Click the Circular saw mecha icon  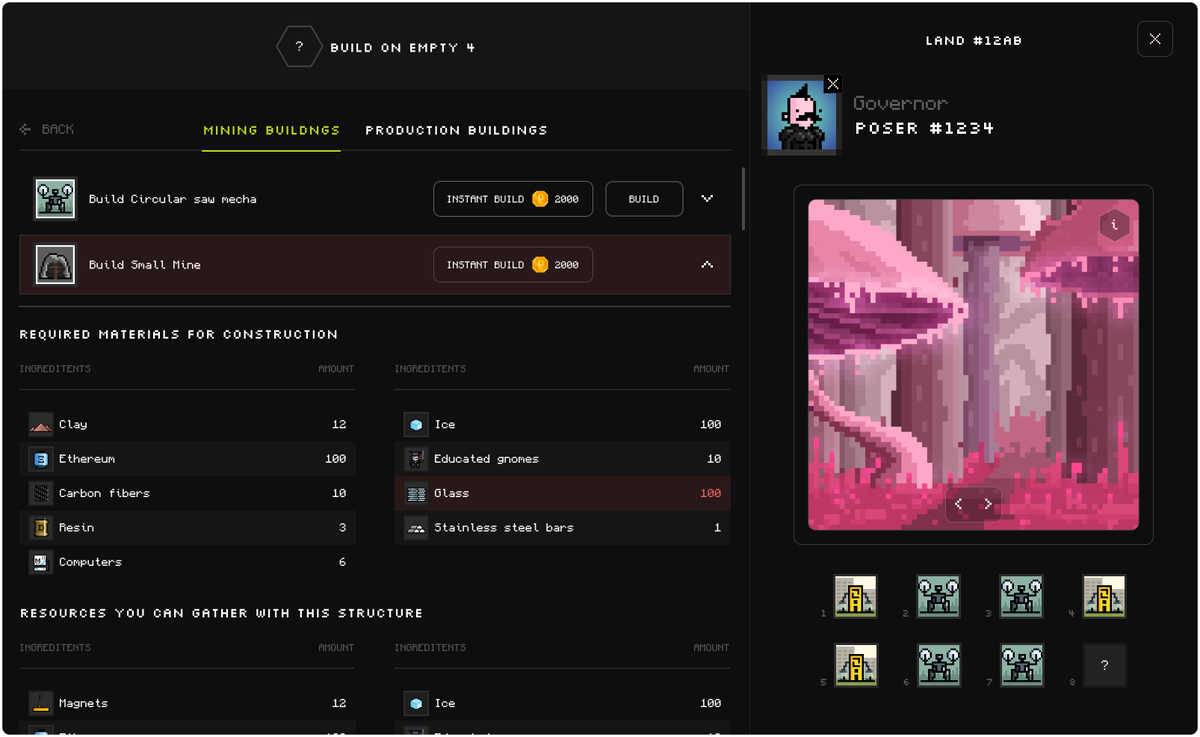pyautogui.click(x=55, y=199)
